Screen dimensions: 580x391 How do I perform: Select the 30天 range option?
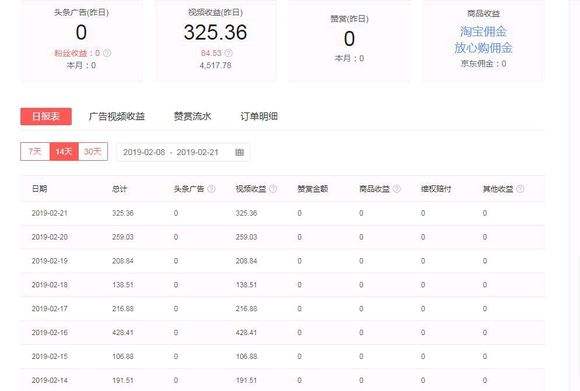tap(93, 151)
